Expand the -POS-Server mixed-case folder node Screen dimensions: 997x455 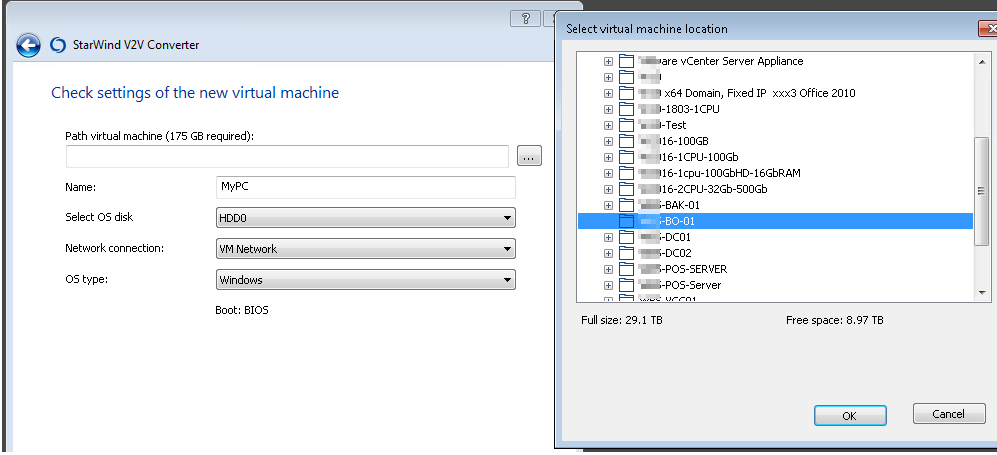tap(609, 285)
